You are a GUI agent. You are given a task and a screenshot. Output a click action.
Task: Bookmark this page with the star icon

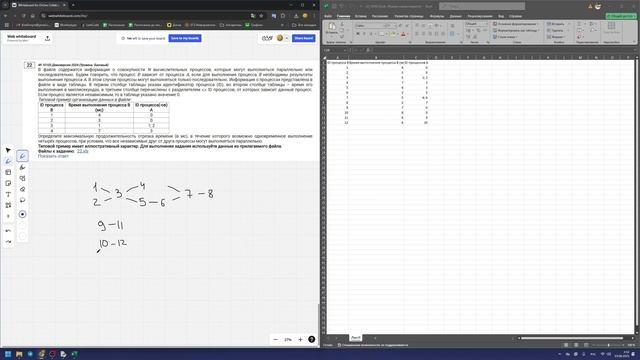261,16
